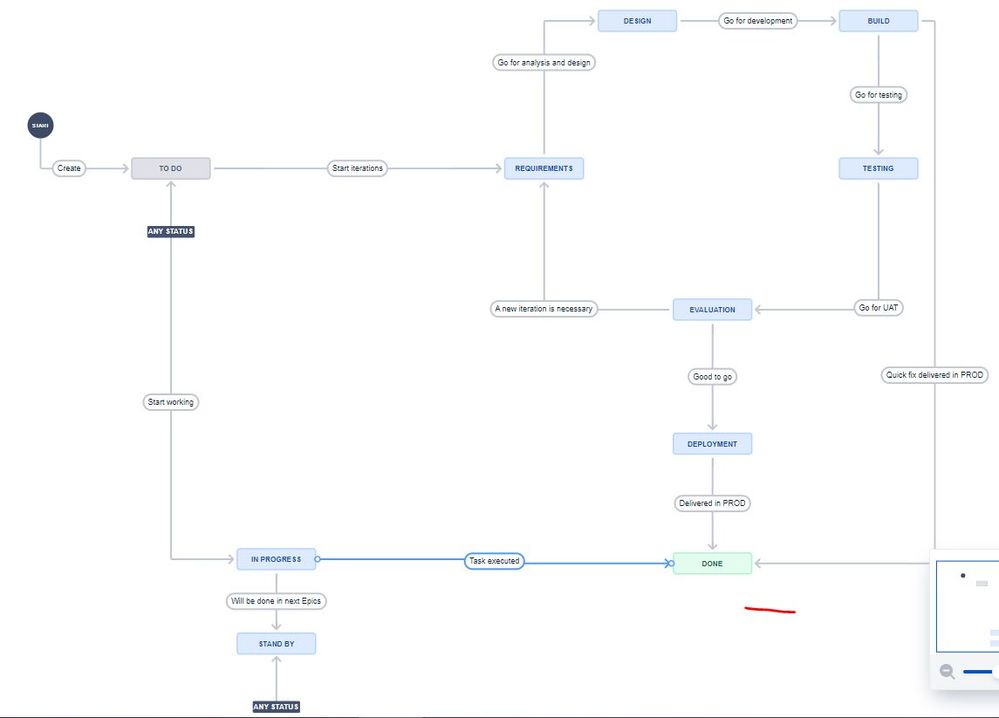Image resolution: width=999 pixels, height=718 pixels.
Task: Select the IN PROGRESS status box
Action: [276, 559]
